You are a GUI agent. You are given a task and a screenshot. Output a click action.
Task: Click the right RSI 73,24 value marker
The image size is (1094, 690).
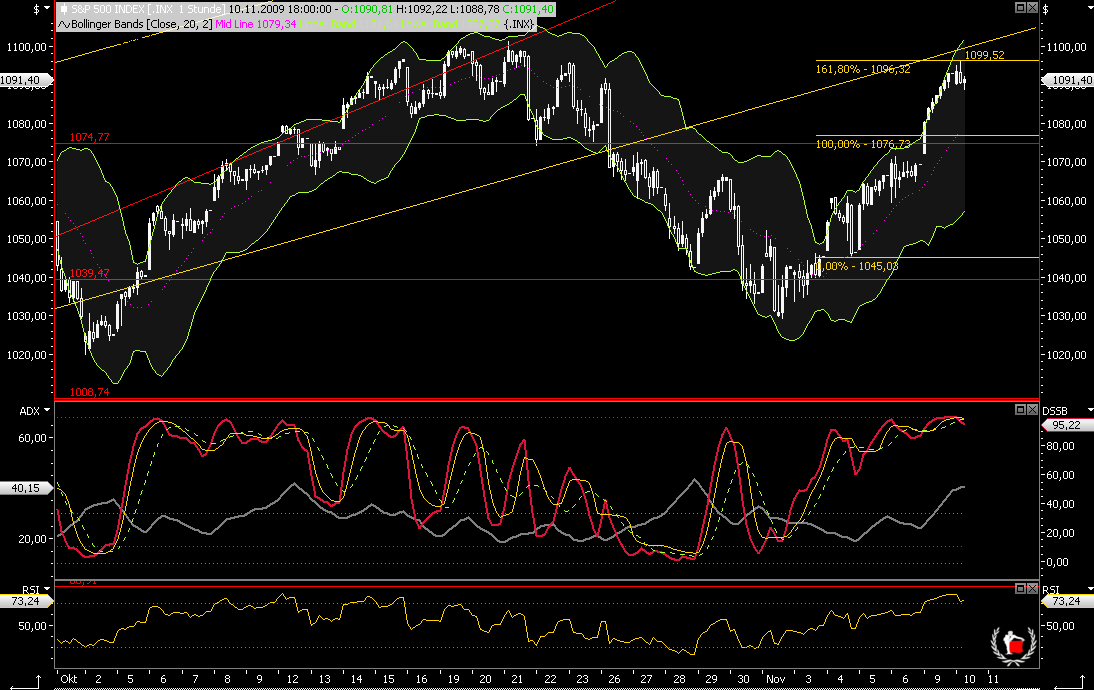click(x=1067, y=601)
